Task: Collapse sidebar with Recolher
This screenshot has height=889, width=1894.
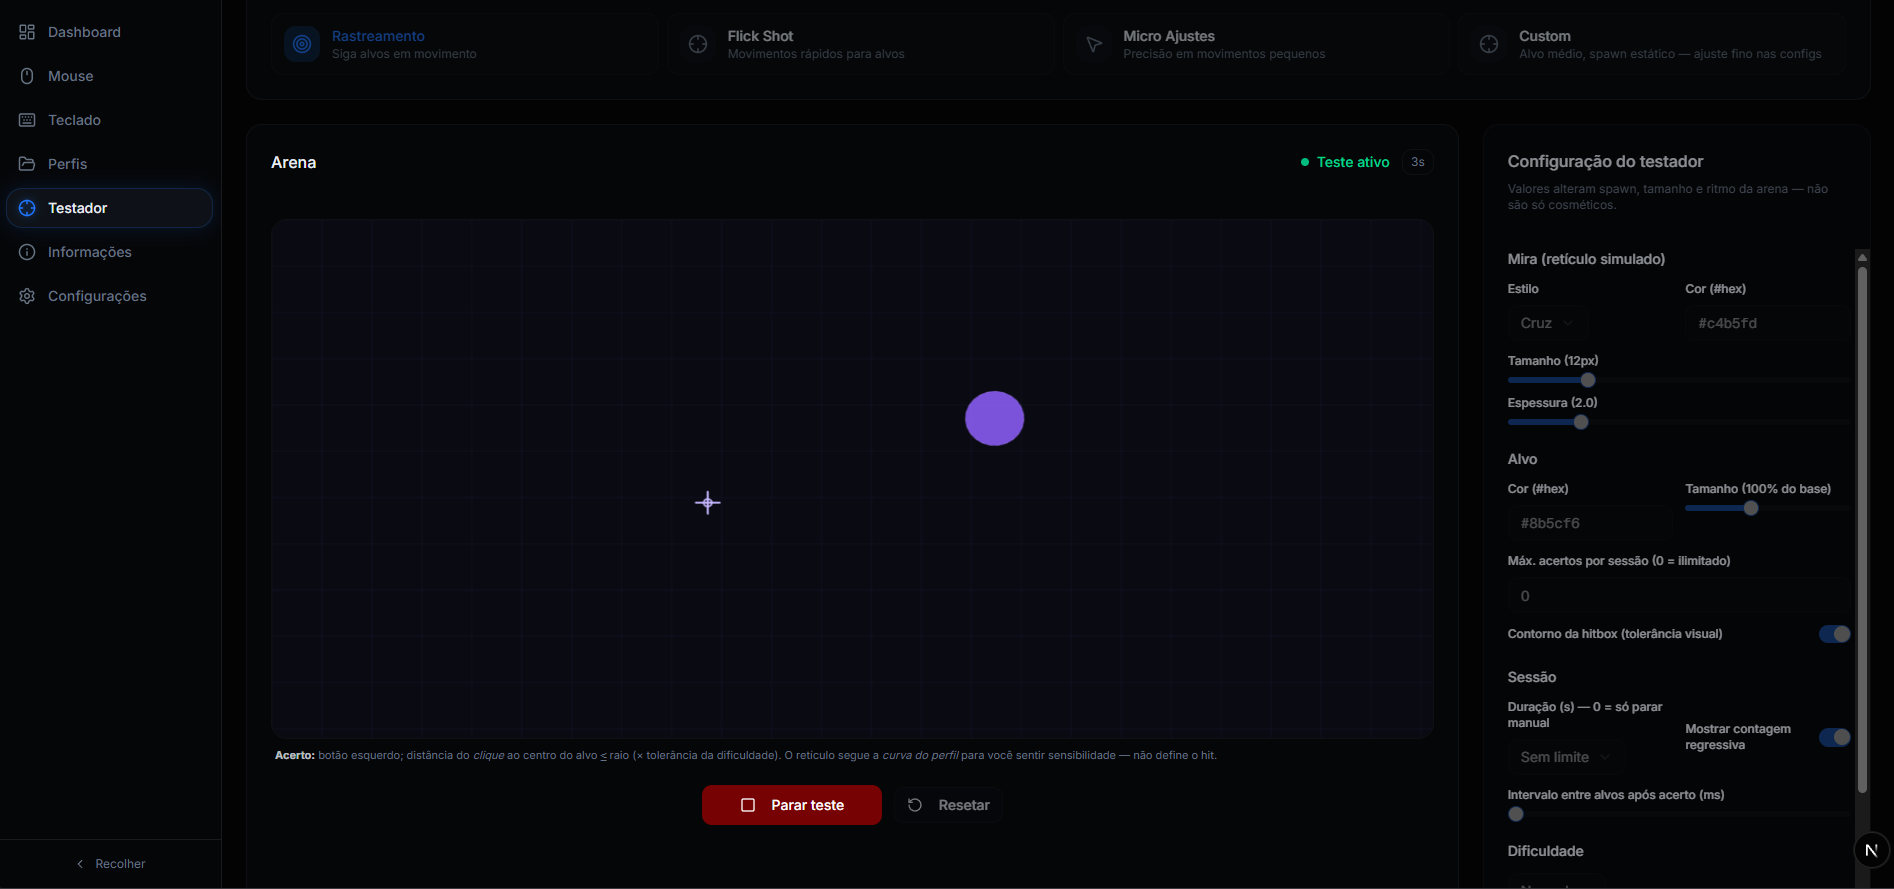Action: click(x=111, y=863)
